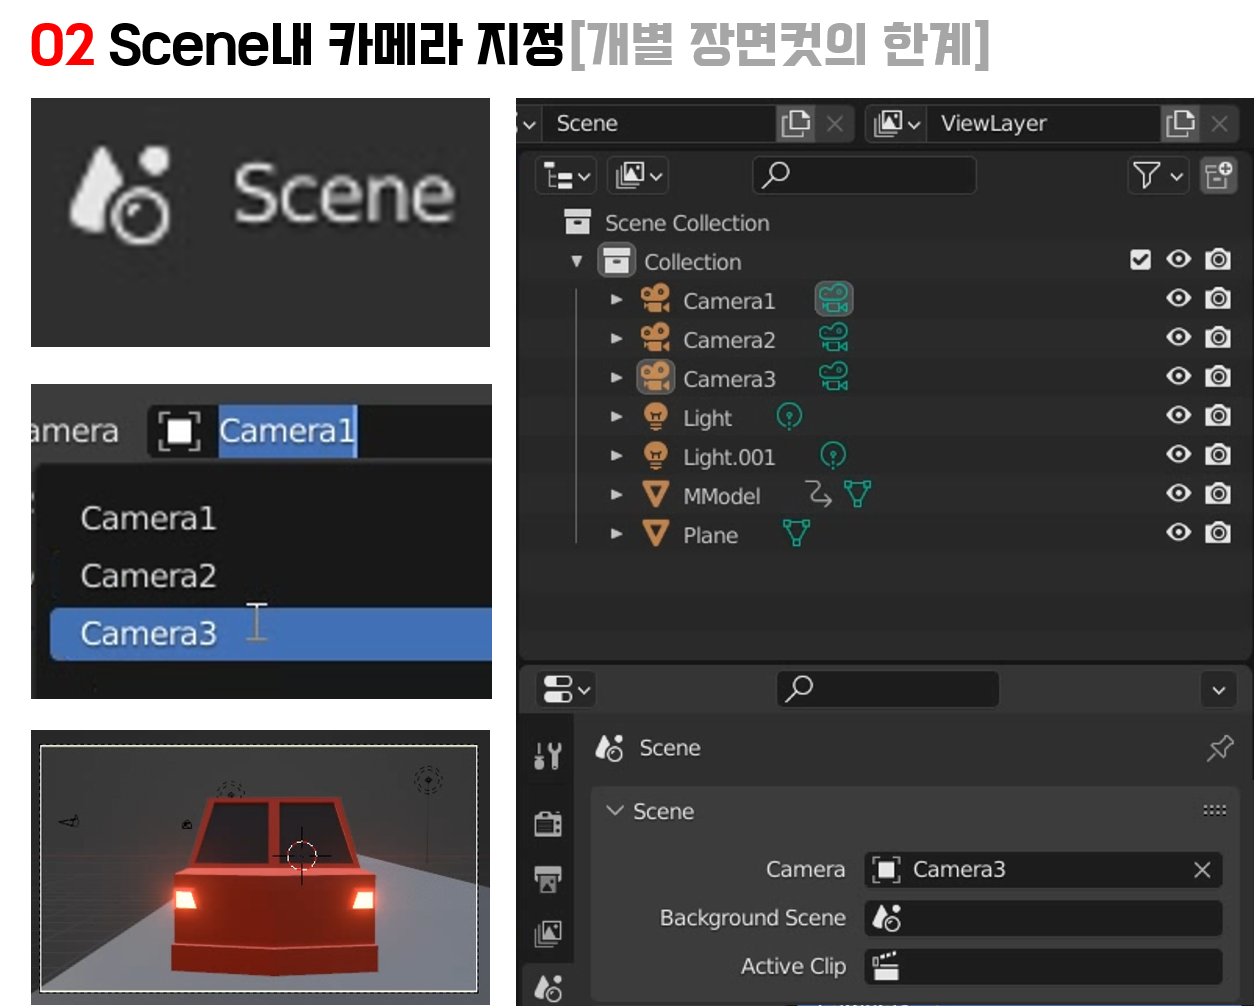This screenshot has height=1006, width=1254.
Task: Click the Collection box icon
Action: click(x=616, y=260)
